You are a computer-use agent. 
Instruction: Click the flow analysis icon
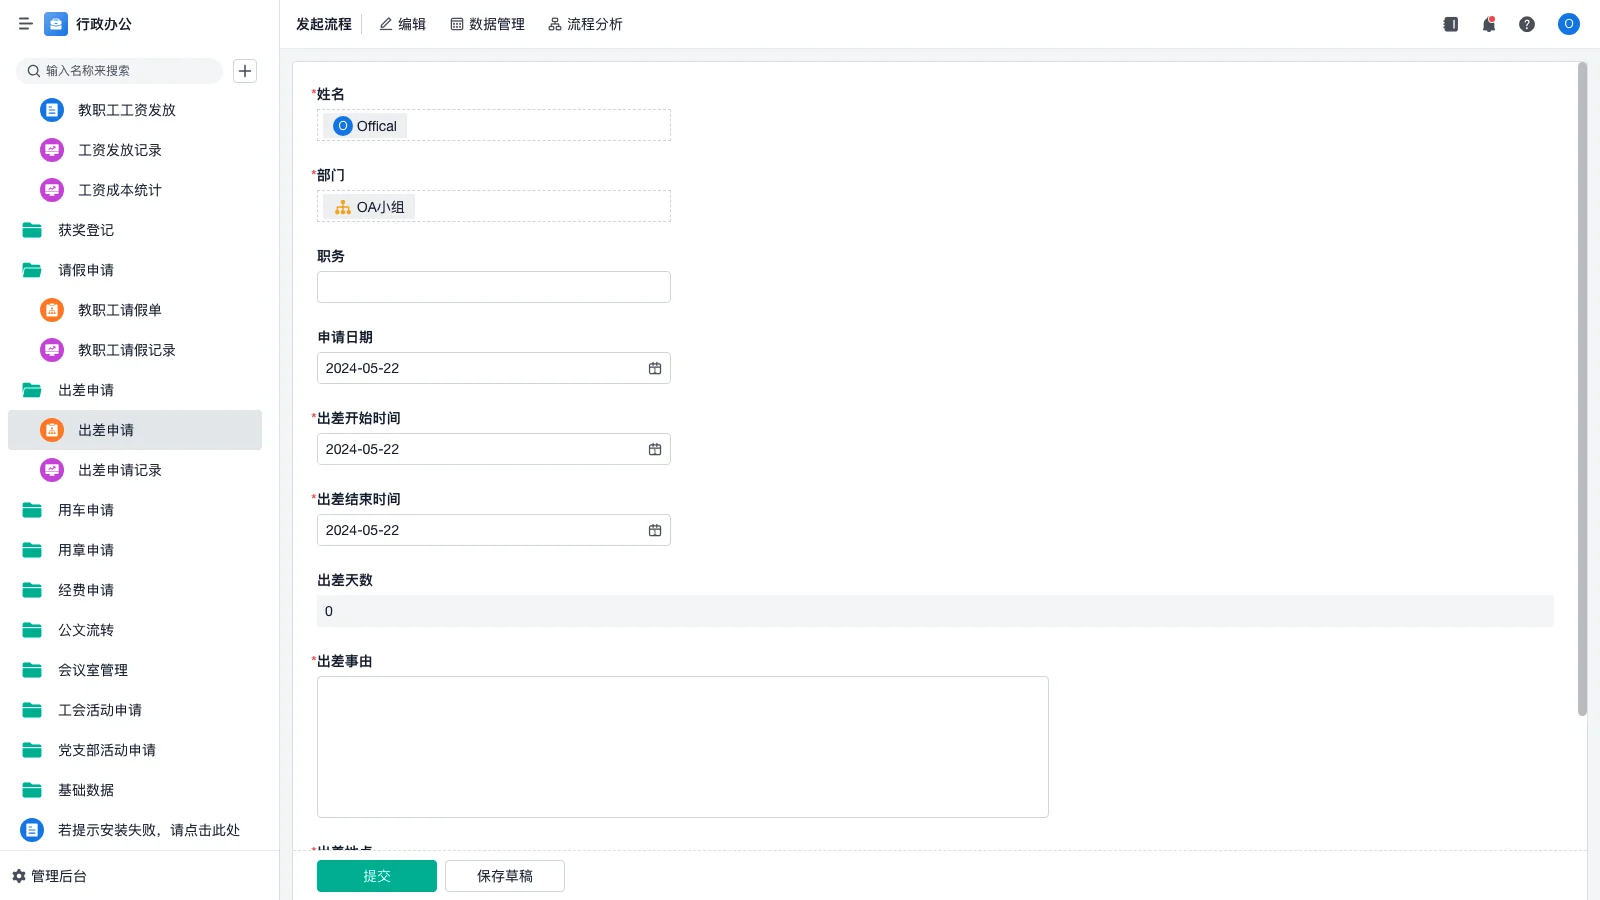pos(555,24)
